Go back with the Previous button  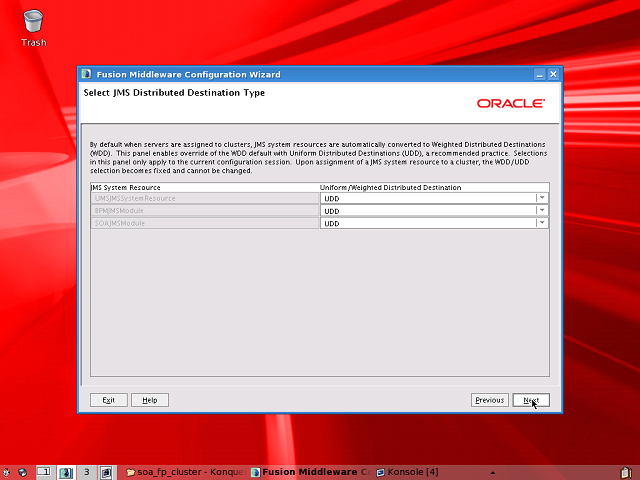pos(489,400)
